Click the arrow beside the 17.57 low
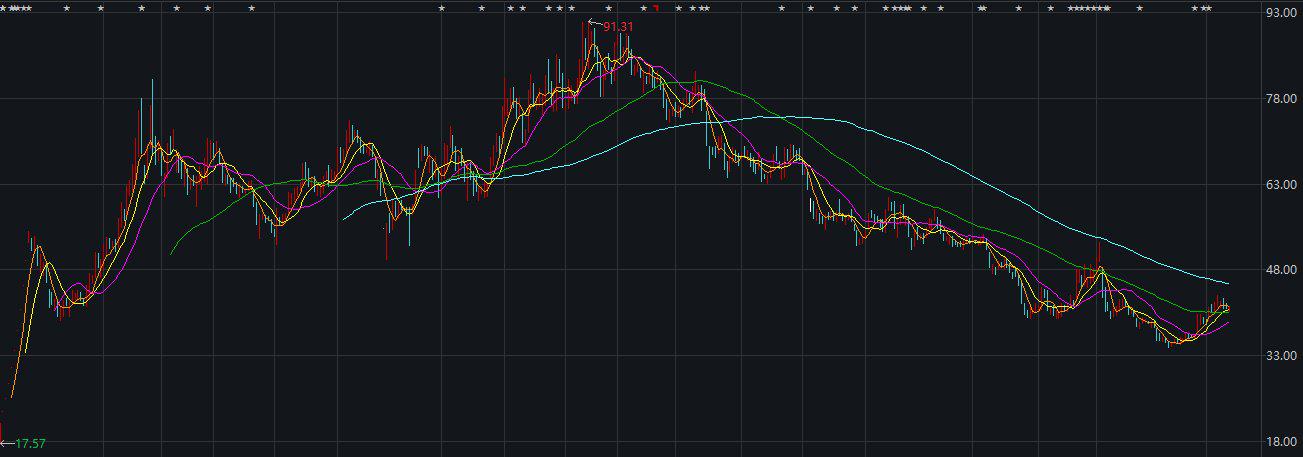Screen dimensions: 1303x457 7,442
